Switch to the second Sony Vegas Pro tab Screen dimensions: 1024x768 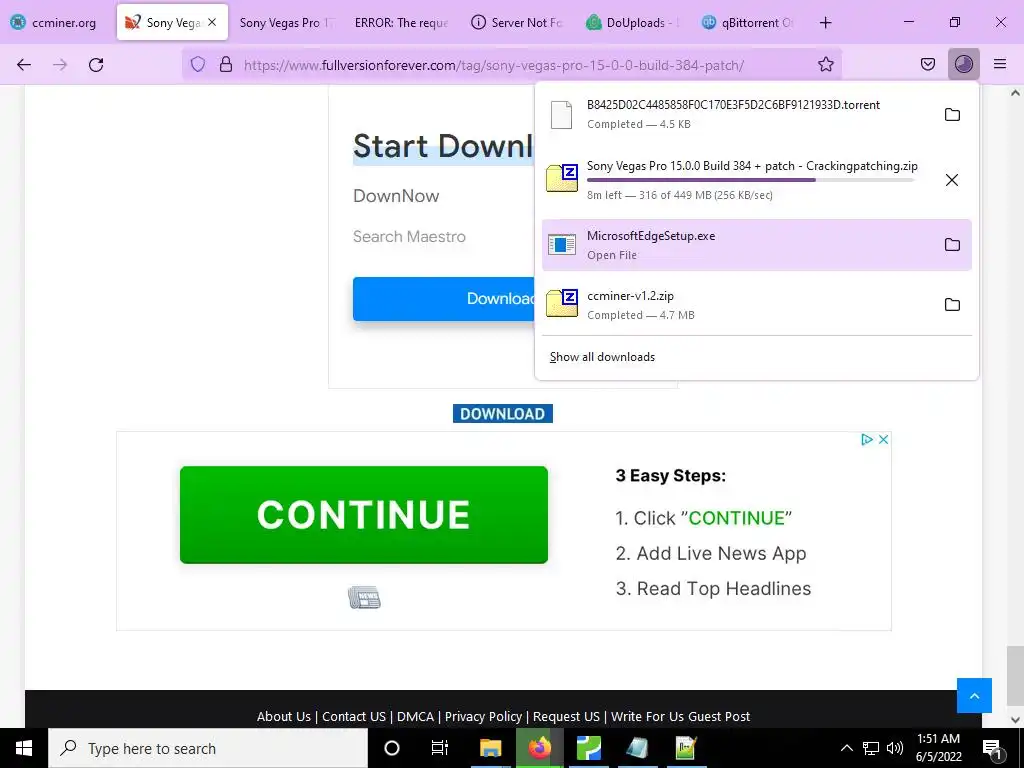[286, 22]
